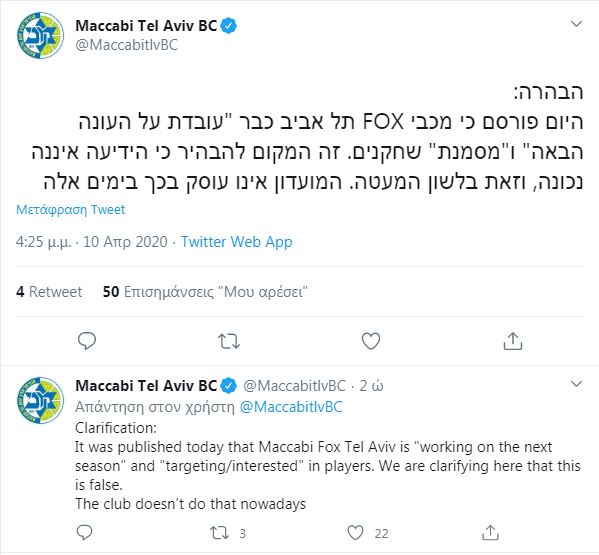View the 4 Retweet list
The image size is (599, 555).
coord(49,292)
